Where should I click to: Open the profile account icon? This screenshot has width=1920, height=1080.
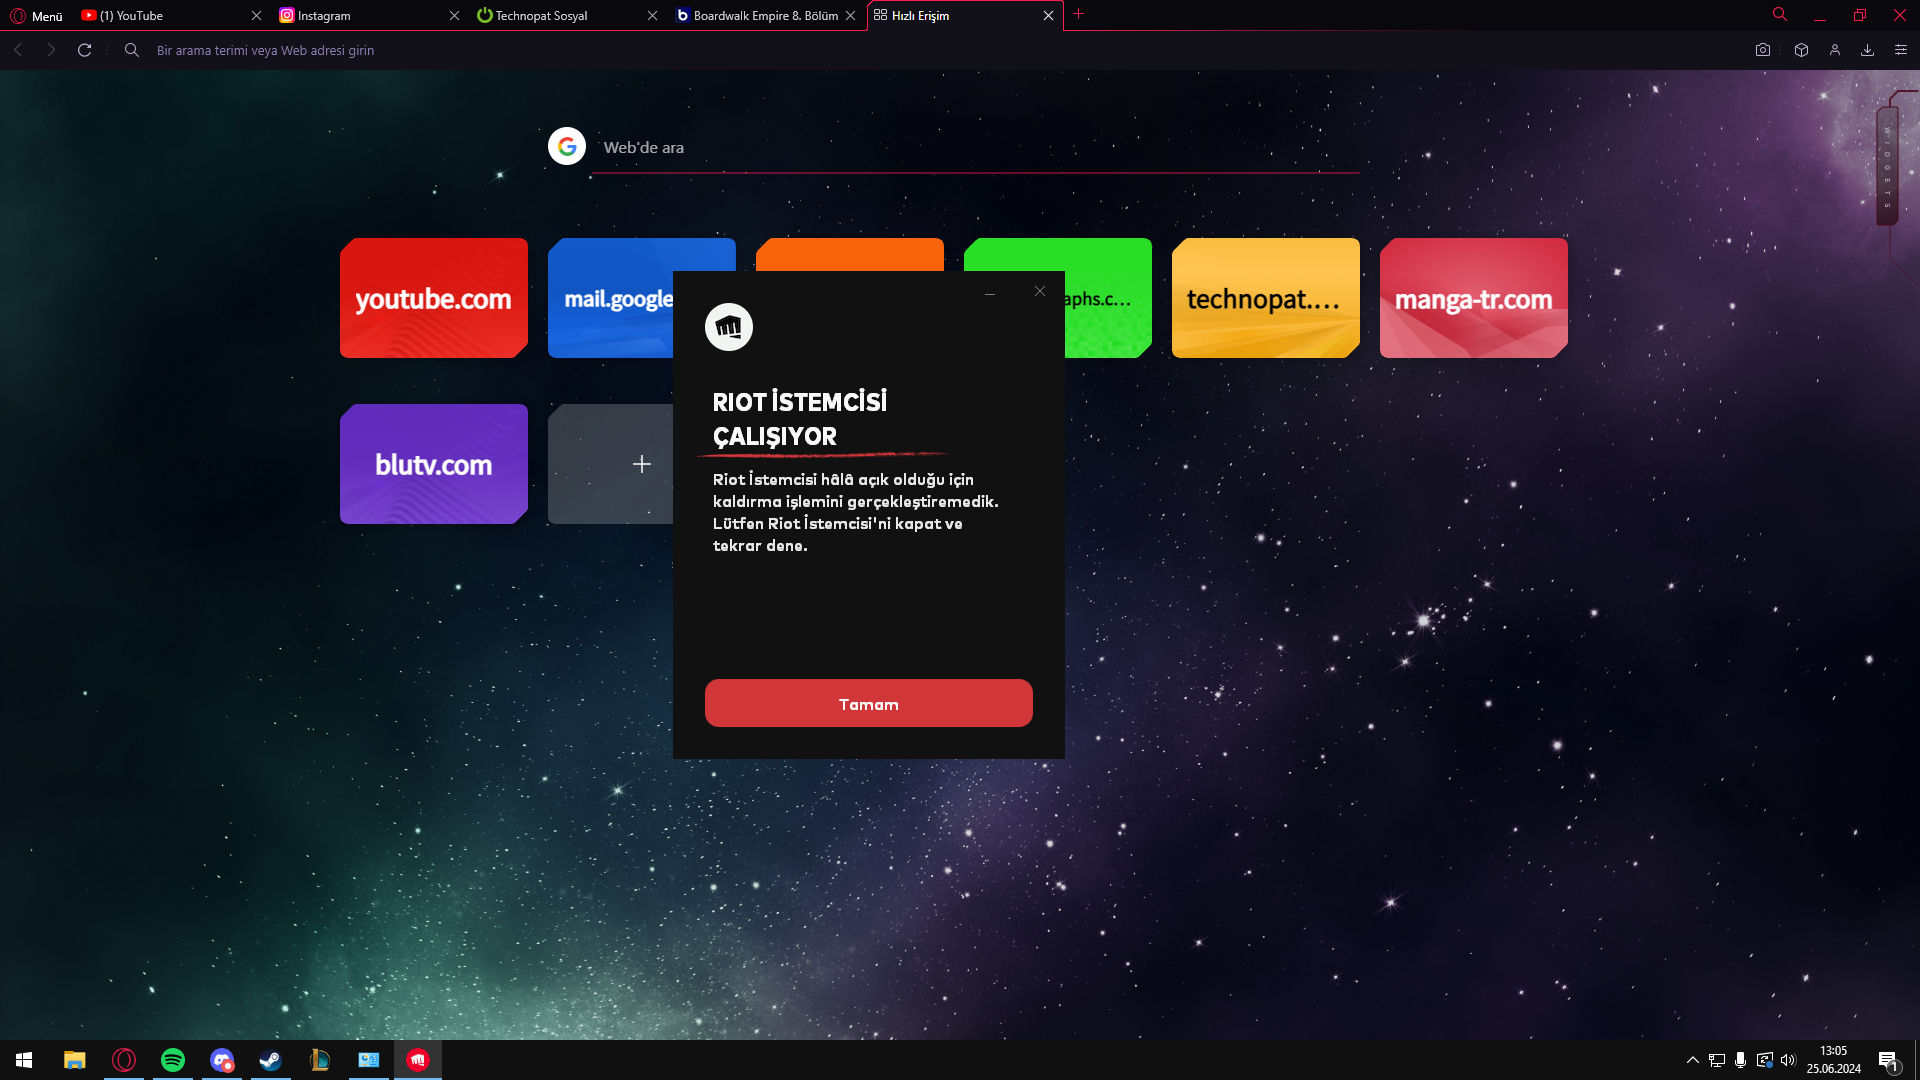(1834, 50)
